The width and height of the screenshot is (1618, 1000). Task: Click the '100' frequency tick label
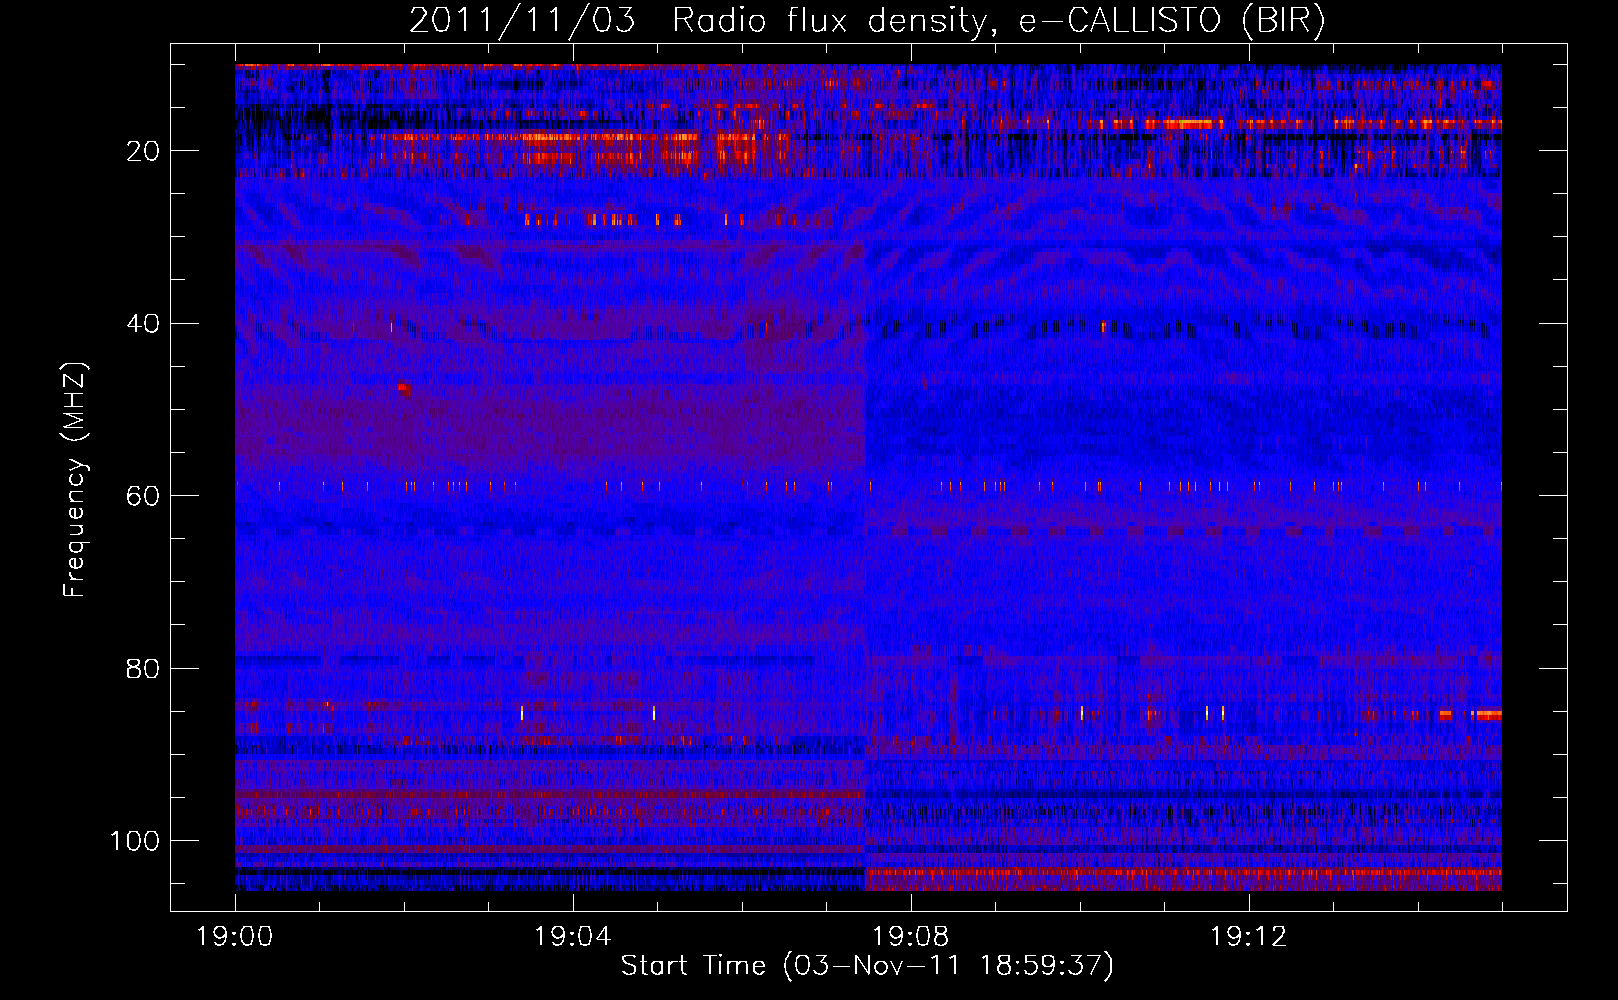pos(135,841)
